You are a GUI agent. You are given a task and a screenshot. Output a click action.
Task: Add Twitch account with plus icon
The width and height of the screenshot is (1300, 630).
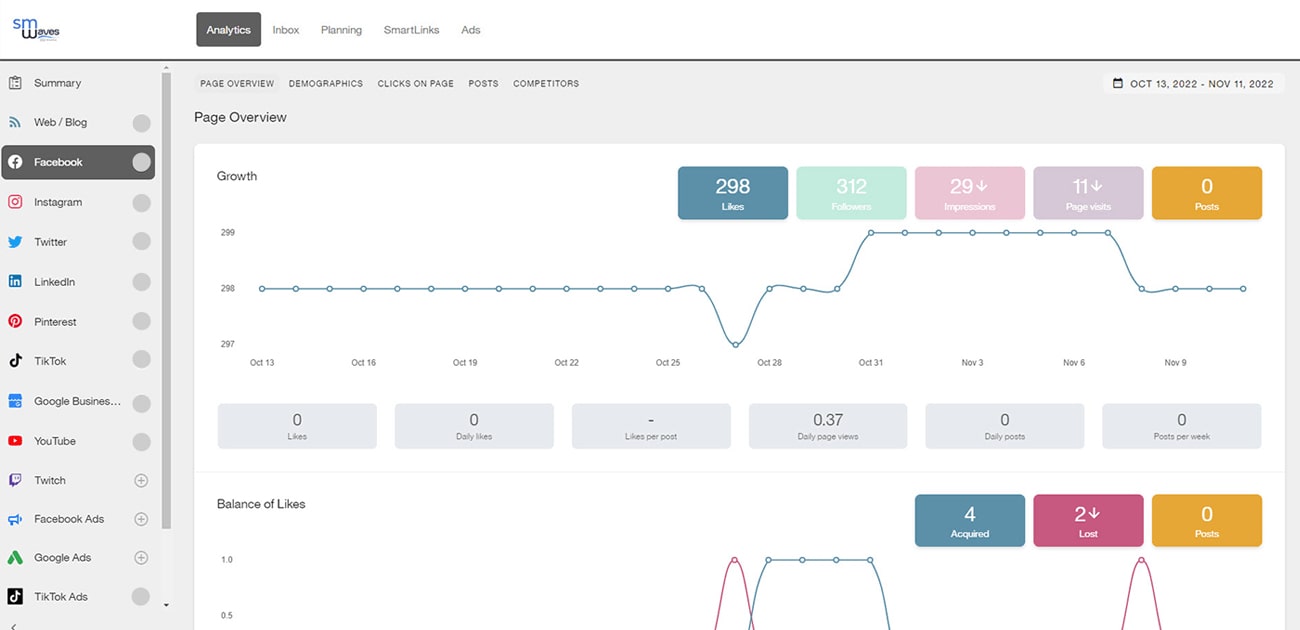141,480
